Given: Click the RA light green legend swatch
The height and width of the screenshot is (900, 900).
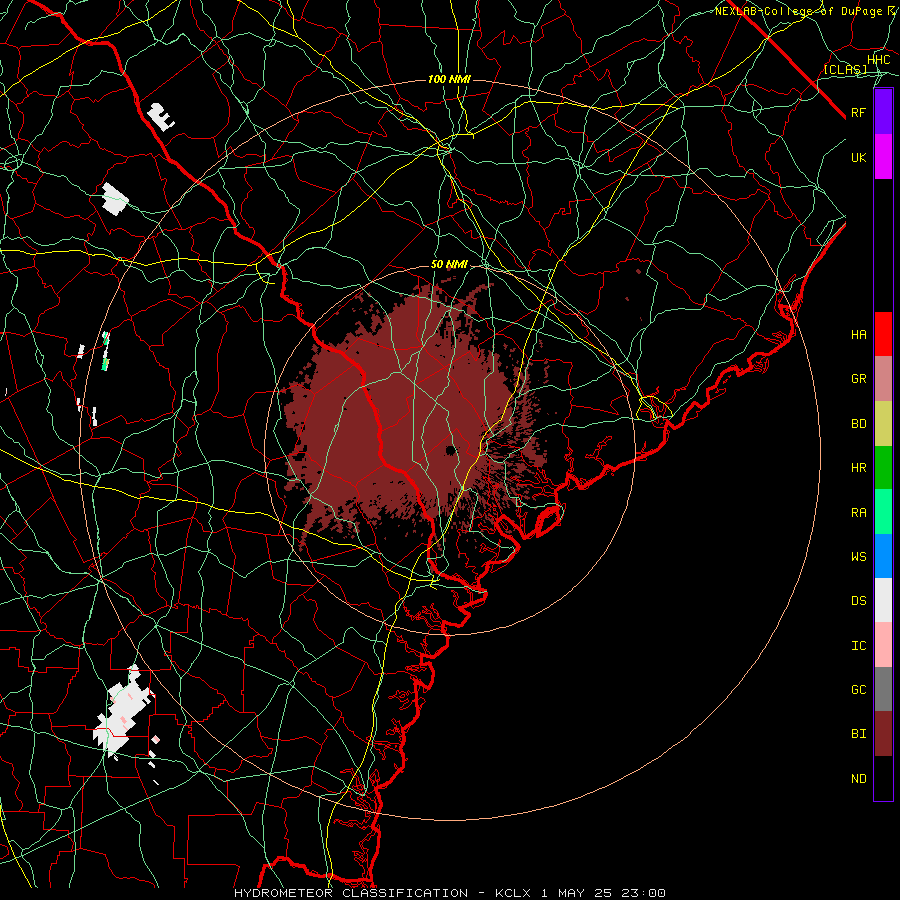Looking at the screenshot, I should 883,512.
